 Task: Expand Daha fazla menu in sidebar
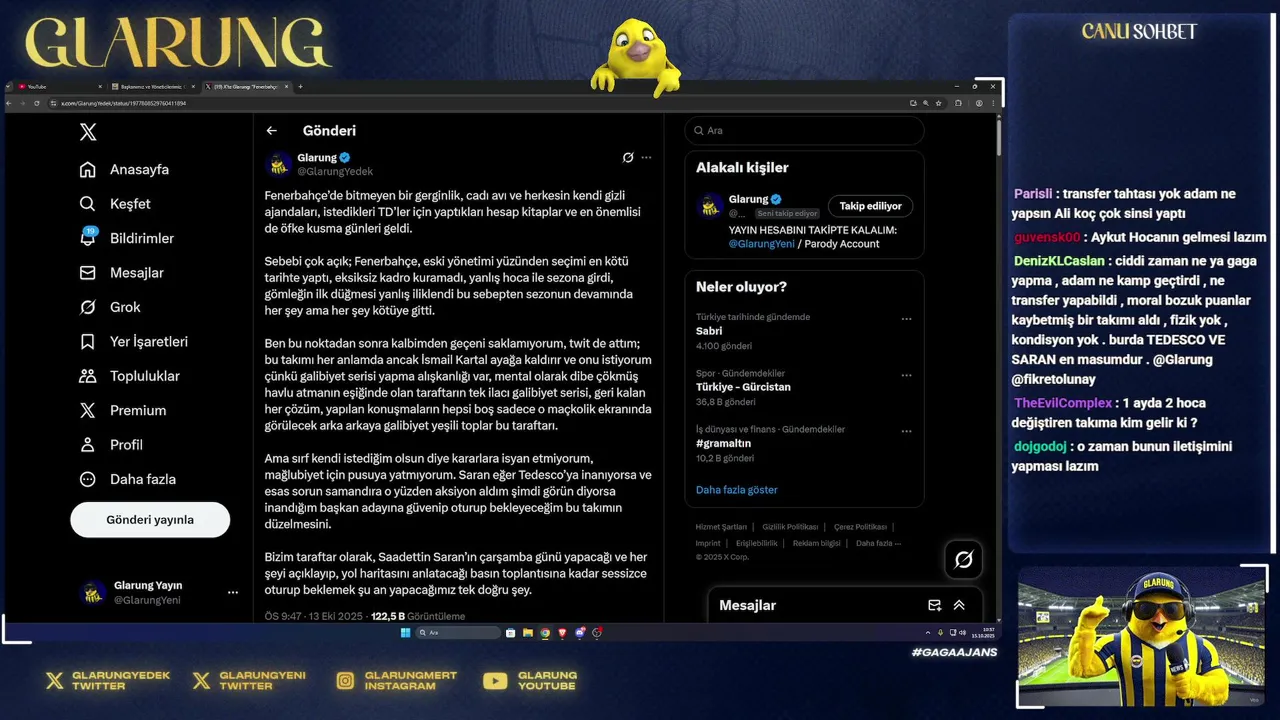(x=127, y=479)
